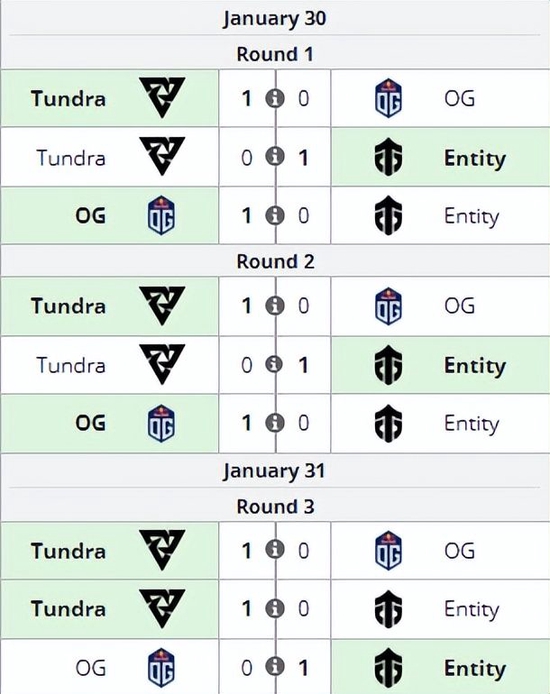Click Entity logo in Round 3 last match
Viewport: 550px width, 694px height.
tap(388, 667)
